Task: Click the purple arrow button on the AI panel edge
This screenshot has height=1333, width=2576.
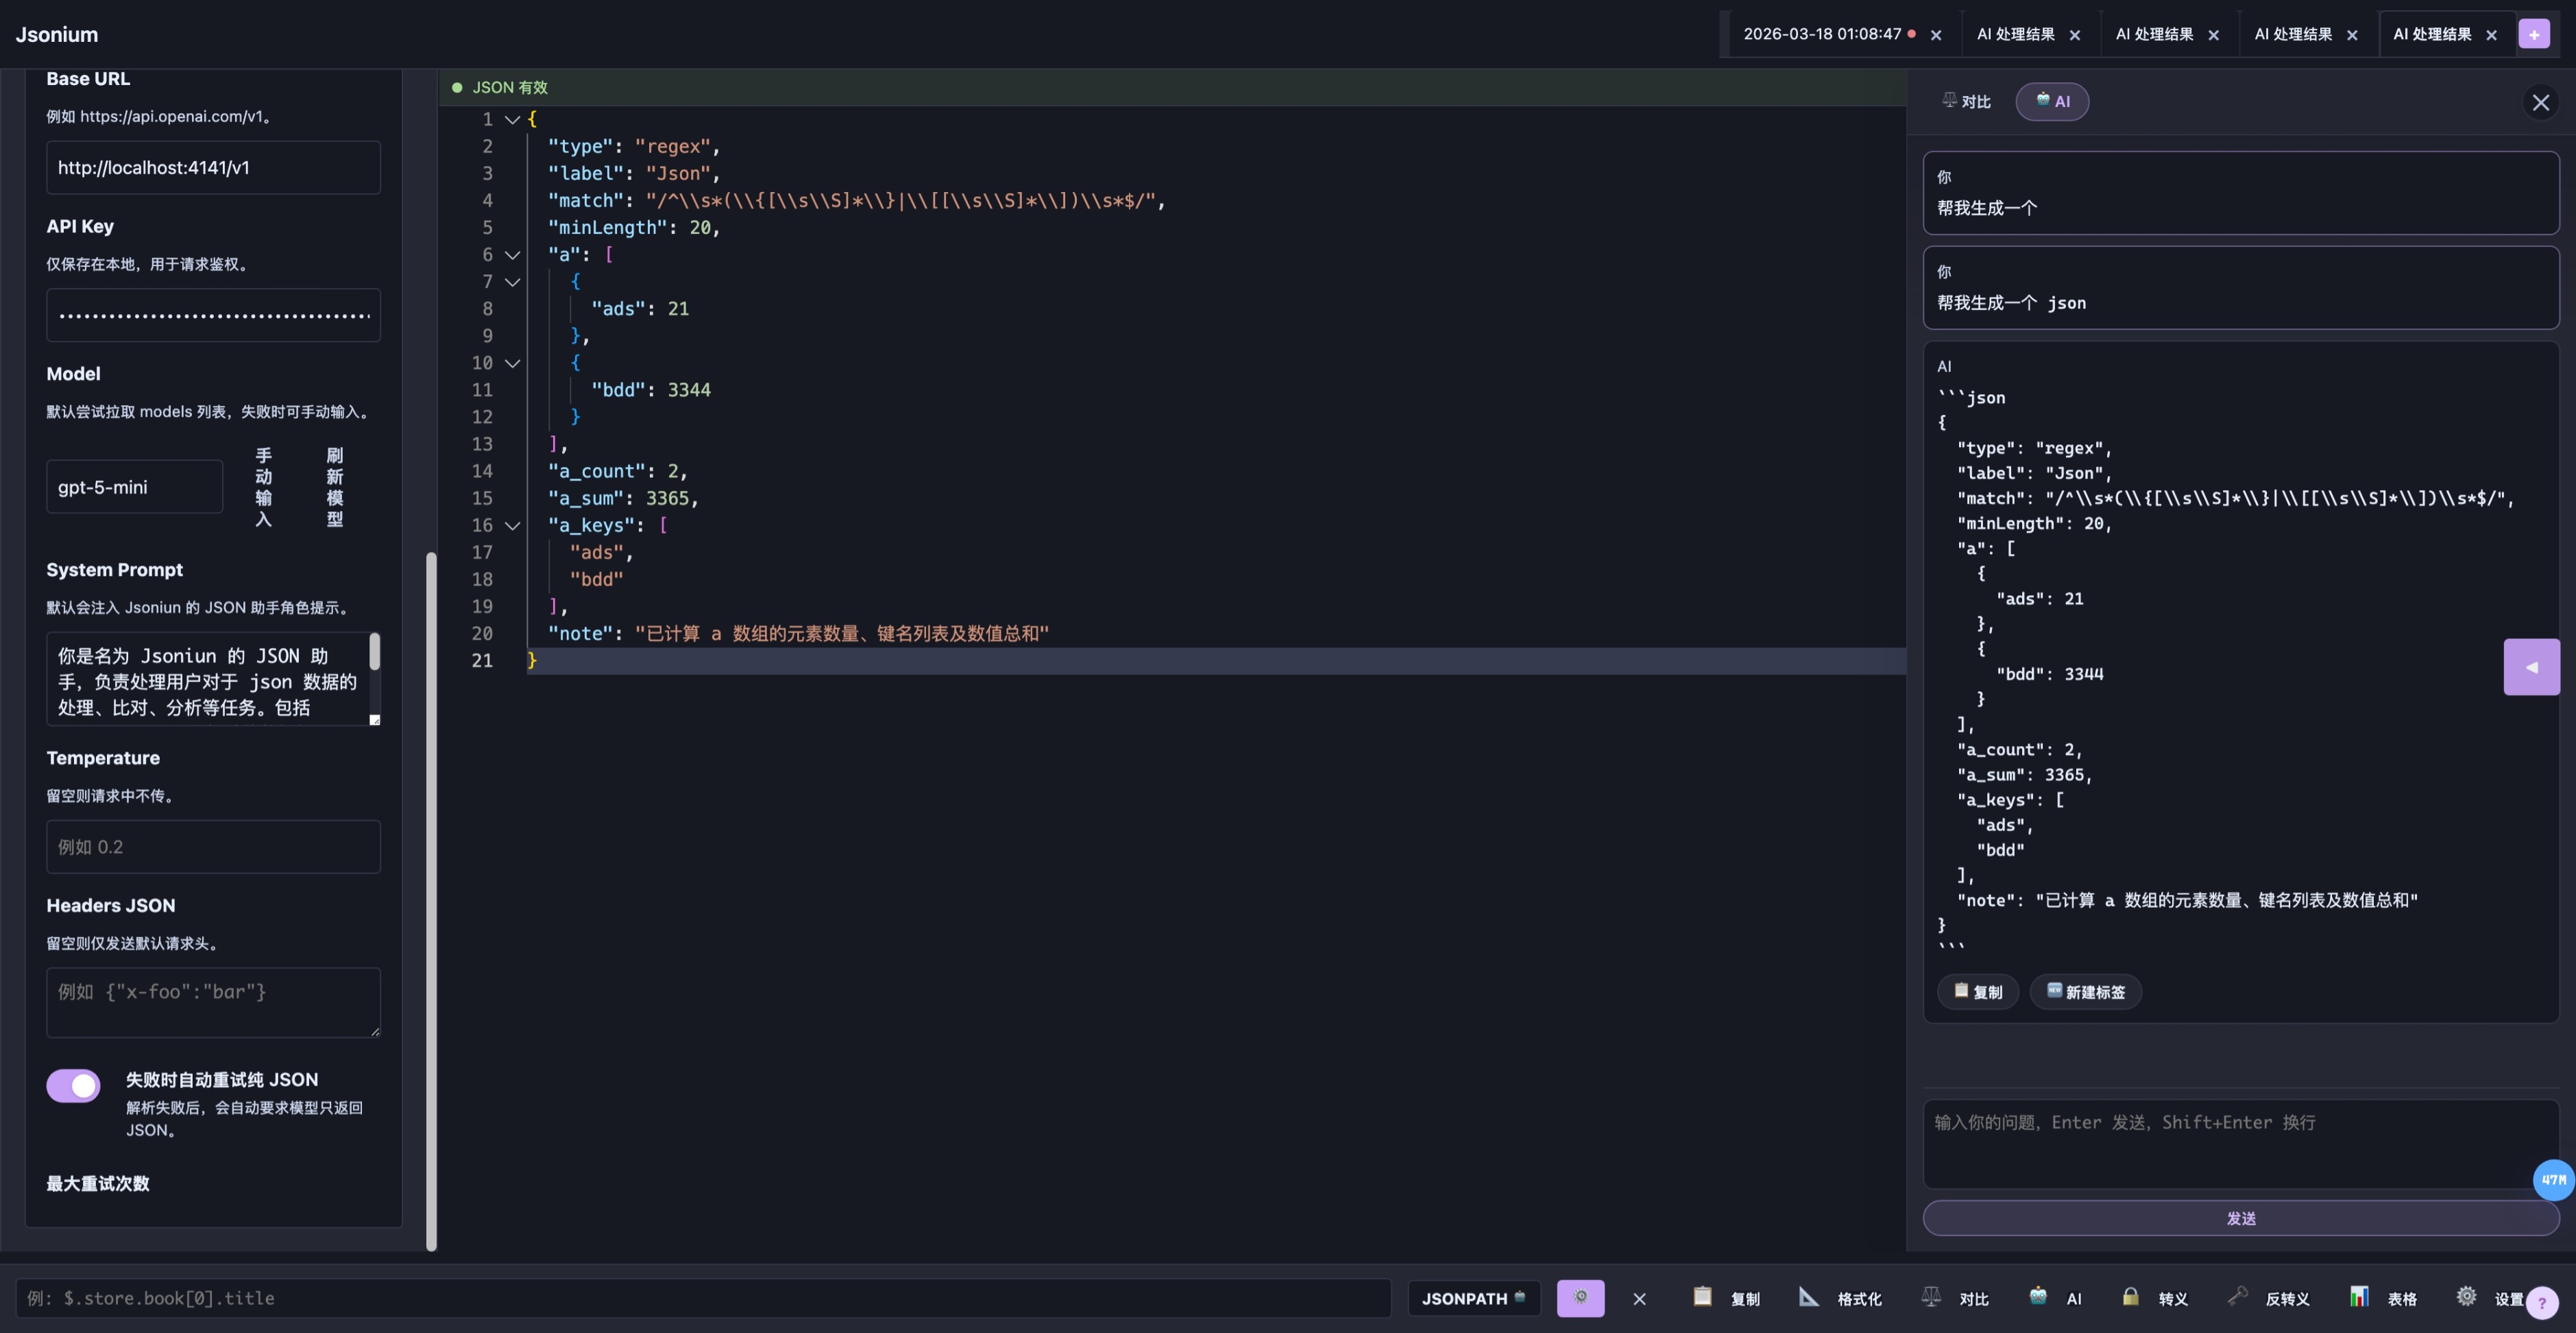Action: coord(2532,667)
